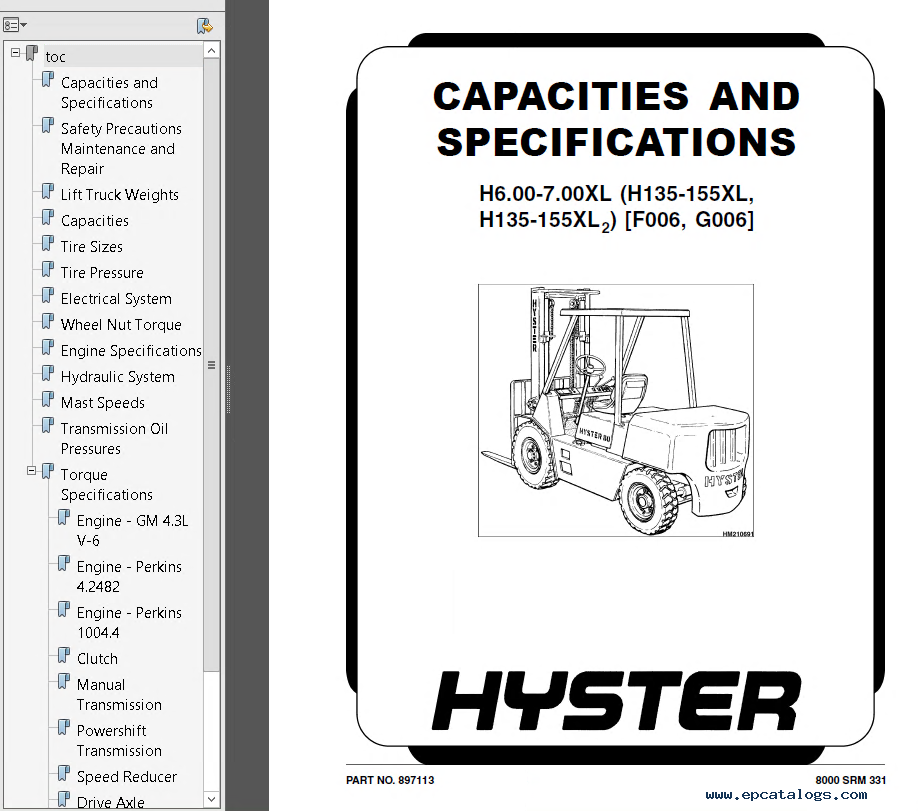Image resolution: width=918 pixels, height=811 pixels.
Task: Open the Lift Truck Weights bookmark
Action: [119, 194]
